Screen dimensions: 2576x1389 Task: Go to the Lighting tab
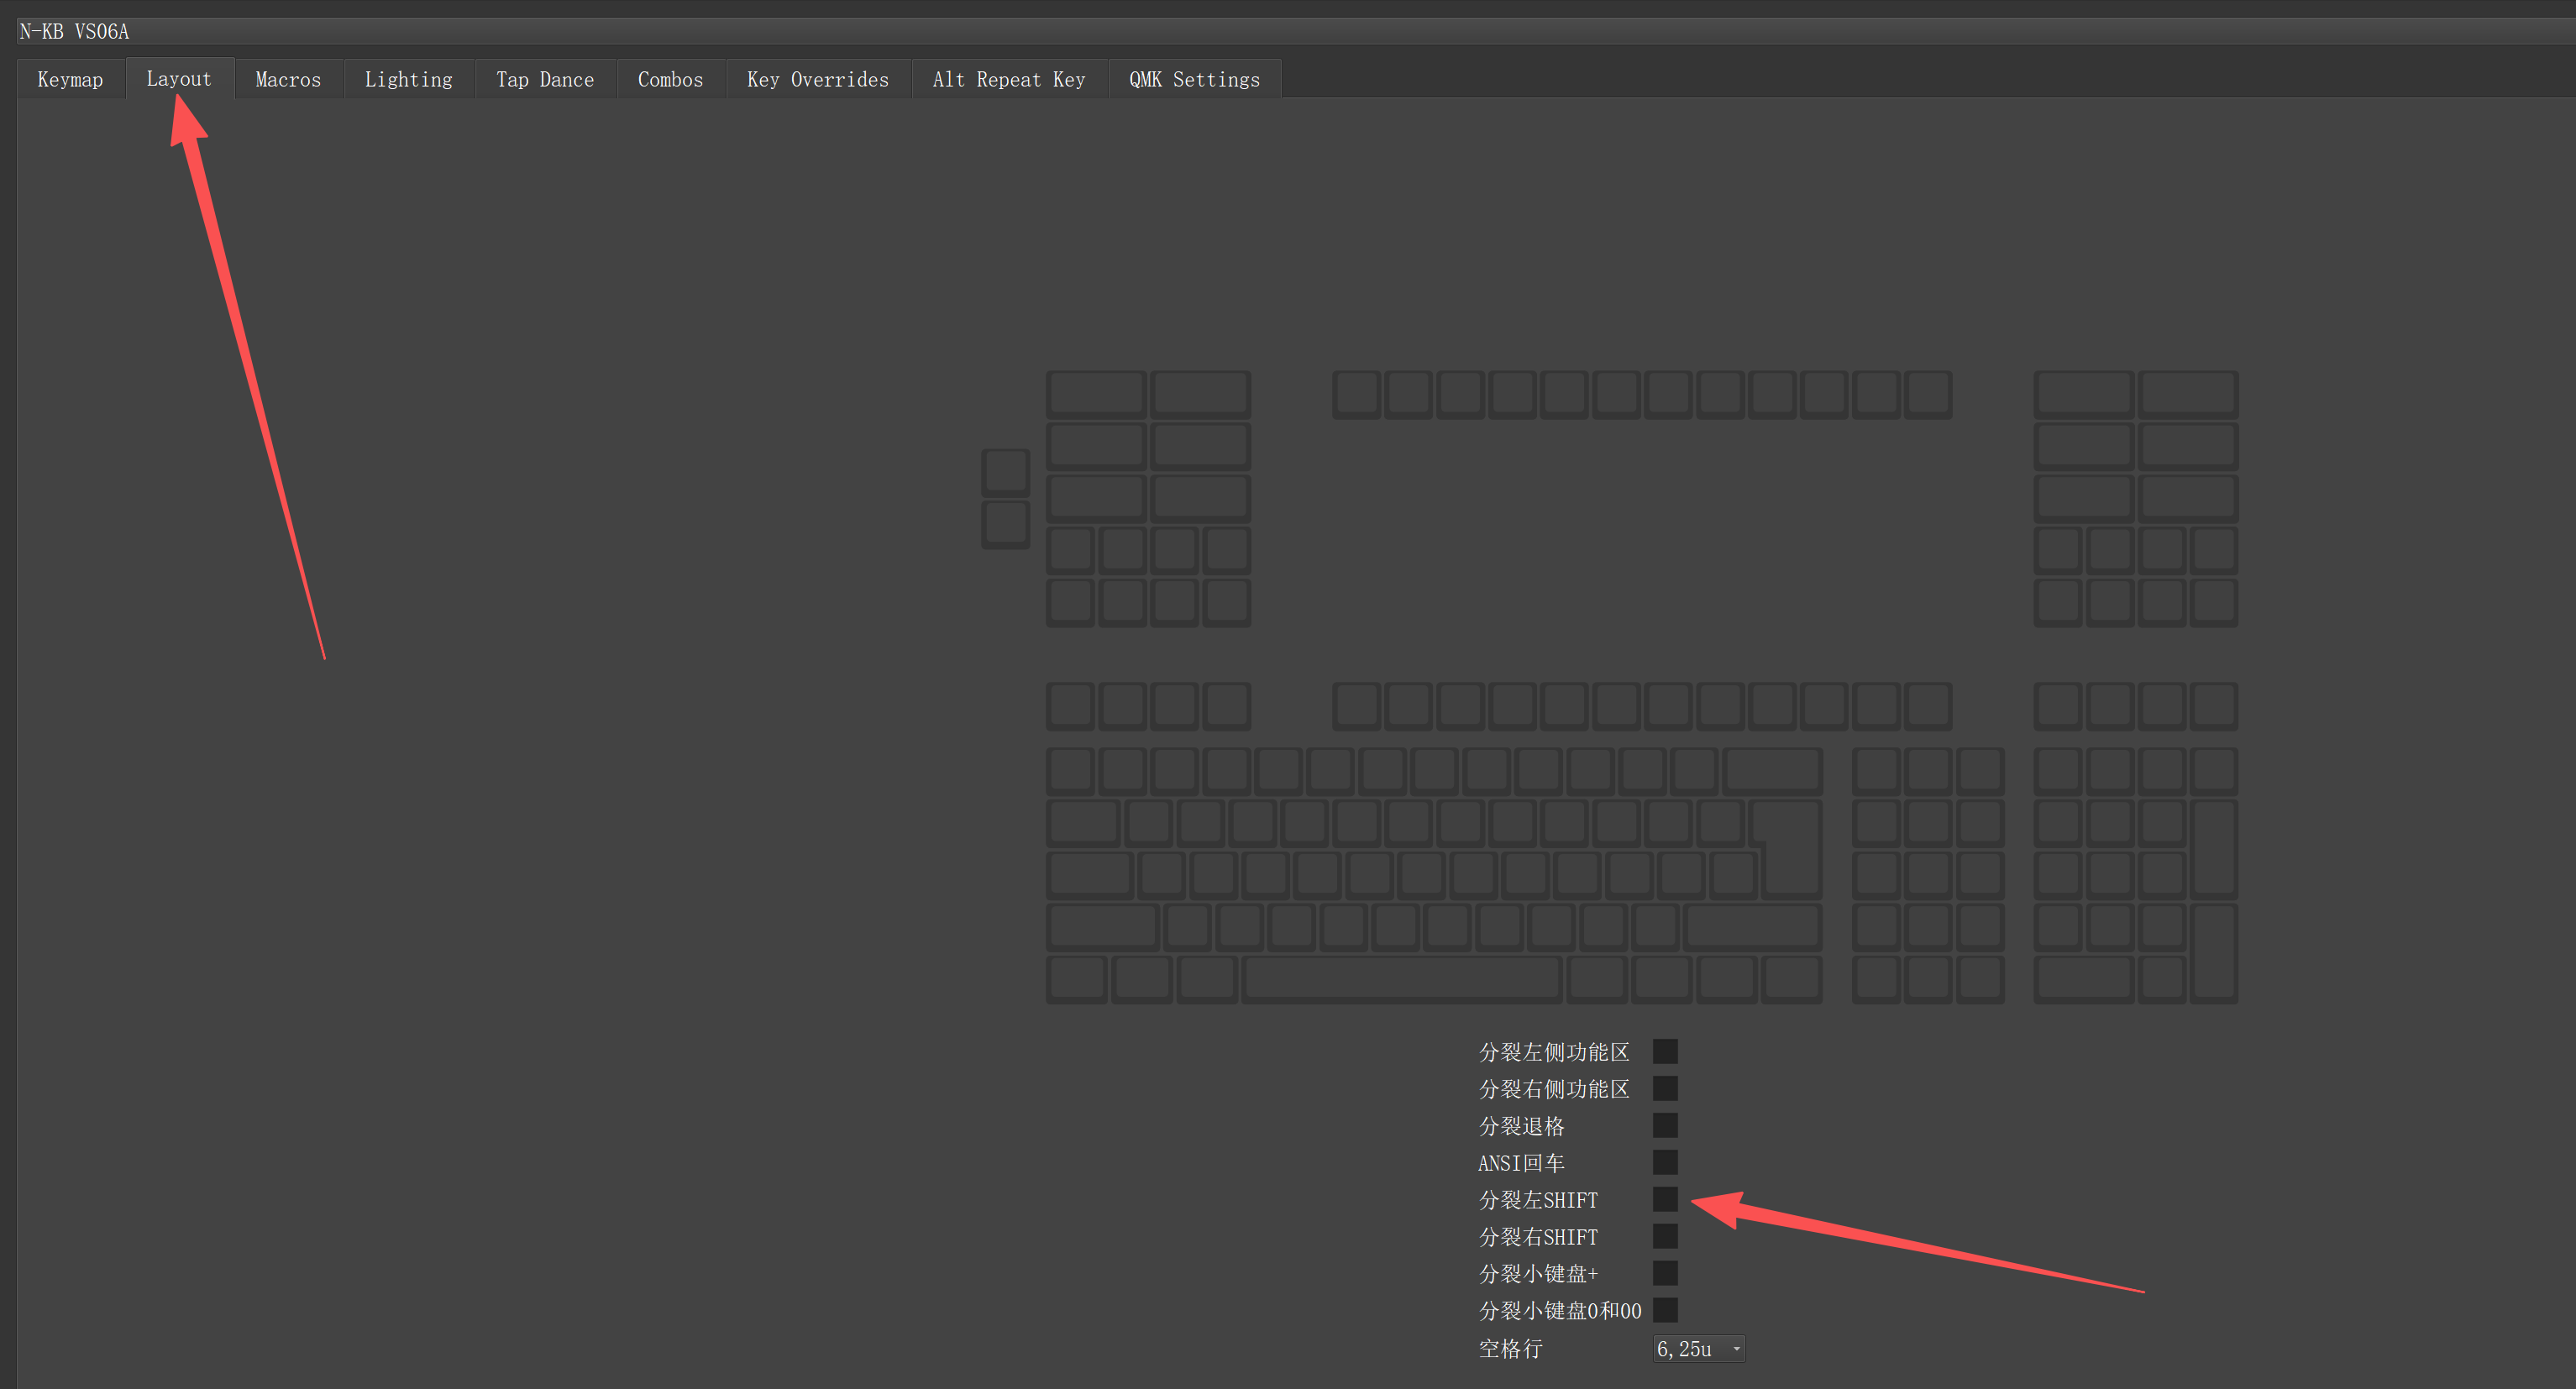pyautogui.click(x=408, y=79)
